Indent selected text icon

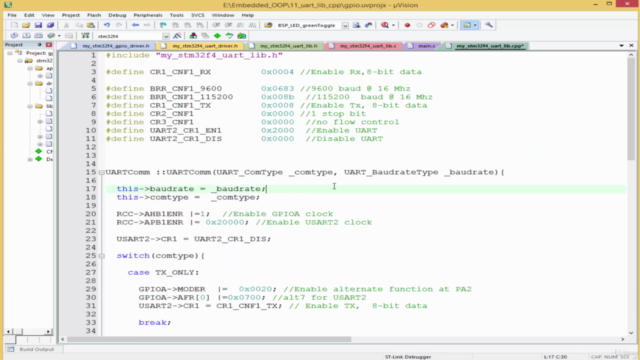pos(216,25)
